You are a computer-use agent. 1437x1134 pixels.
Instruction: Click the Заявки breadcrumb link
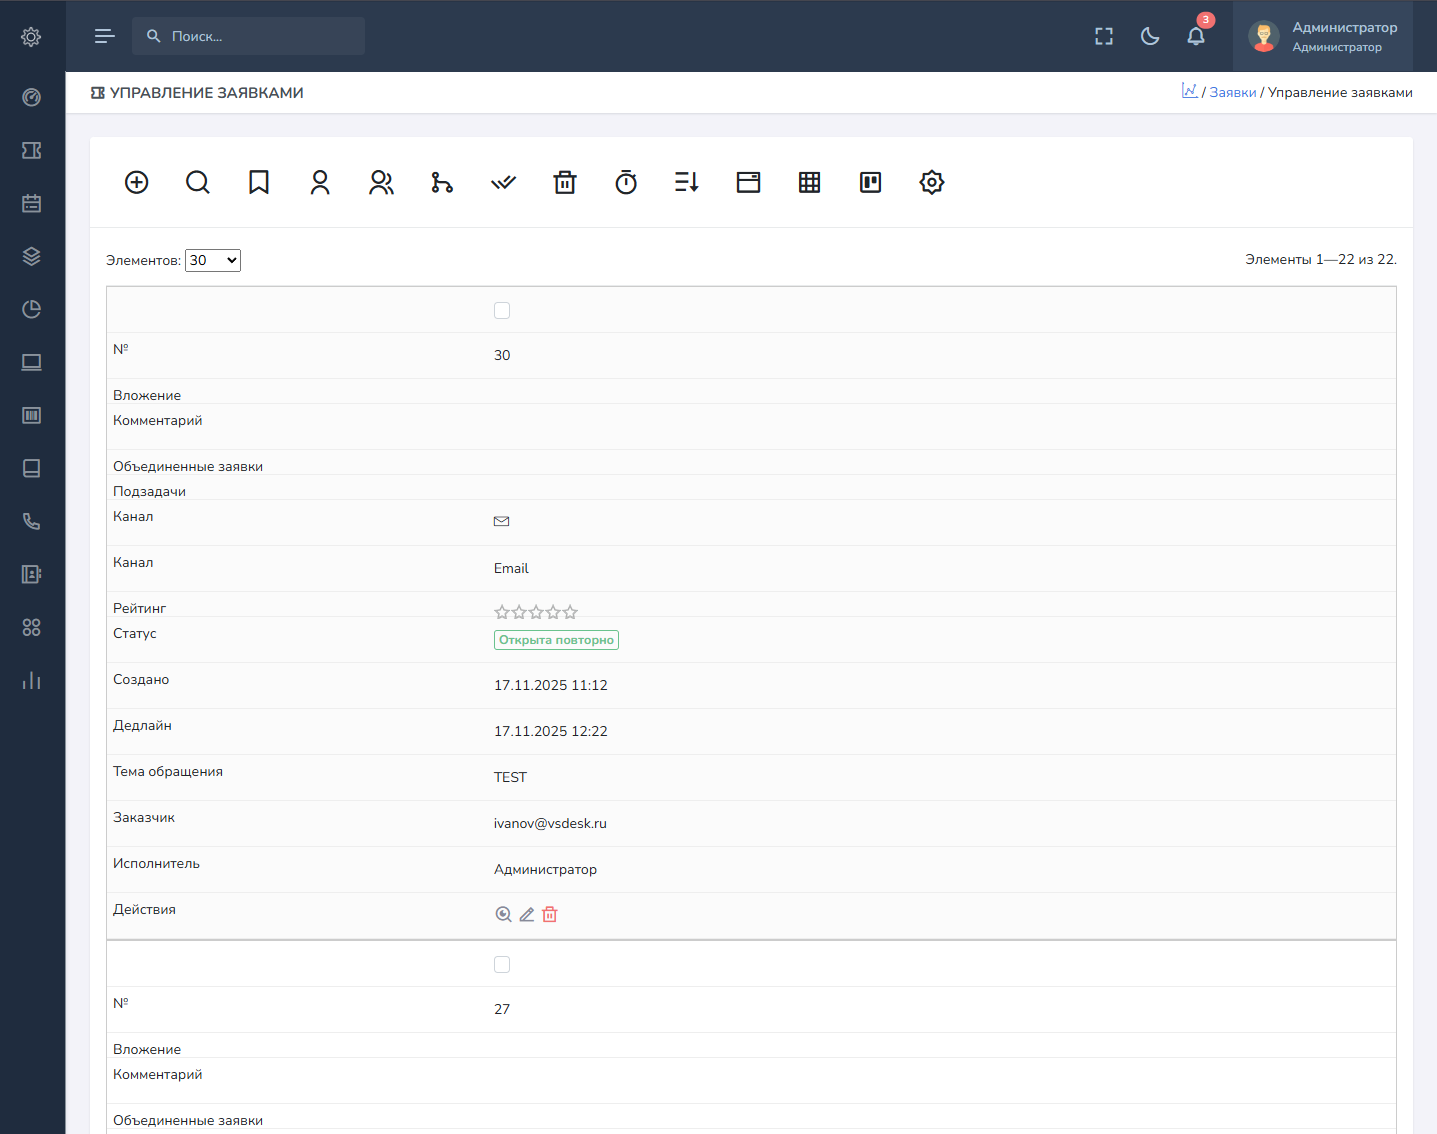[1232, 93]
